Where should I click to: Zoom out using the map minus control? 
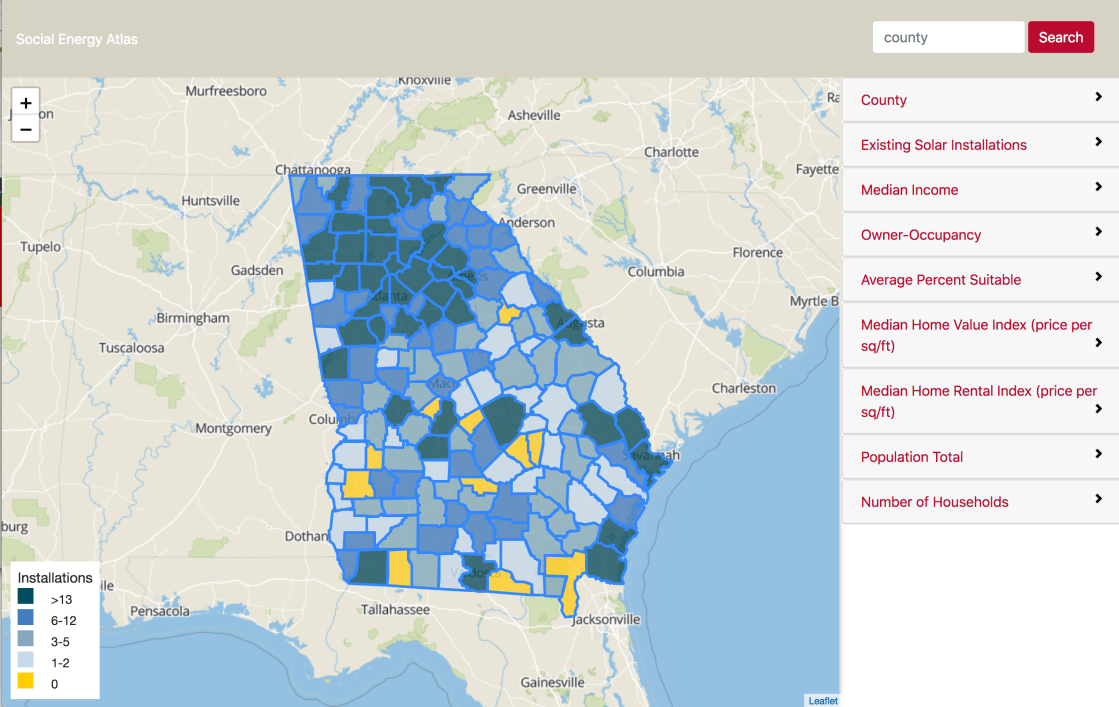(x=25, y=128)
